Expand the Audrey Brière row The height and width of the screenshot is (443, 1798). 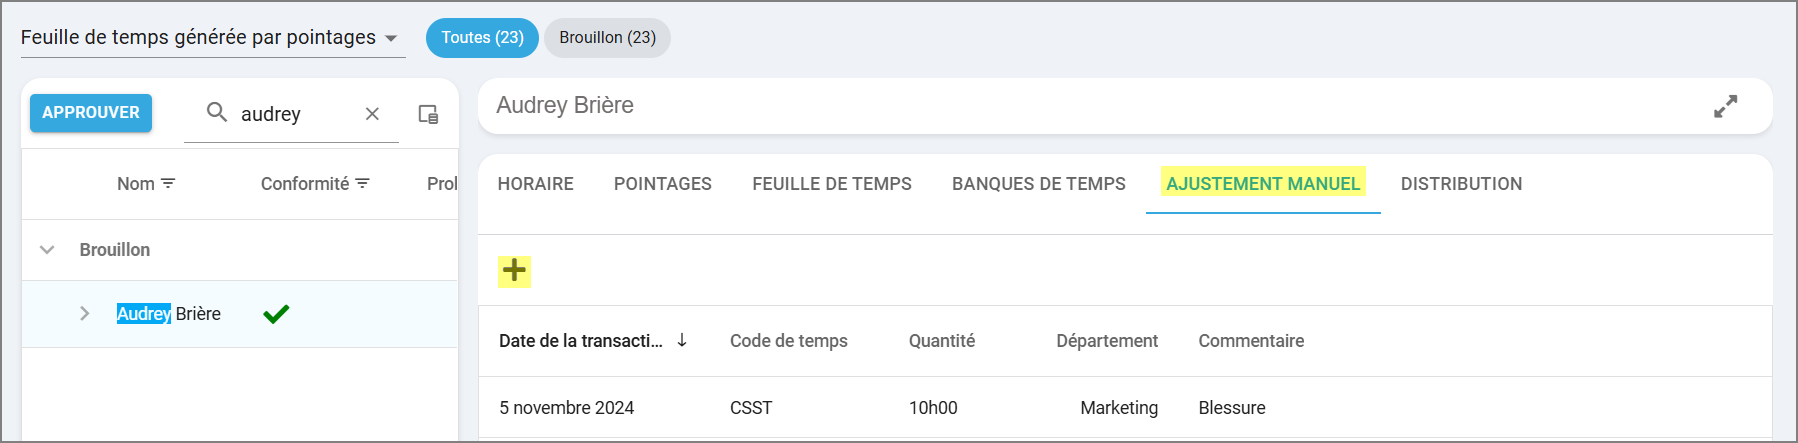coord(85,314)
